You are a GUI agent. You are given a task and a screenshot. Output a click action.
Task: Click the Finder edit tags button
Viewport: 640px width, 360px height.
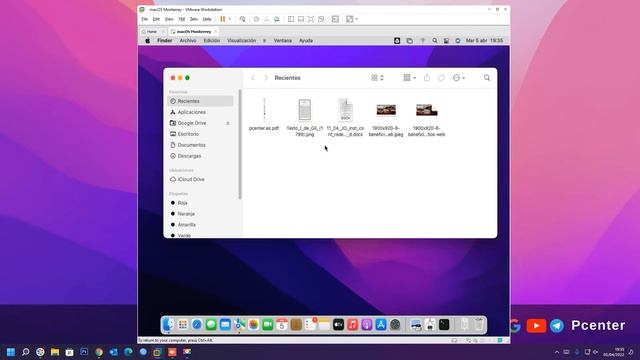coord(441,78)
